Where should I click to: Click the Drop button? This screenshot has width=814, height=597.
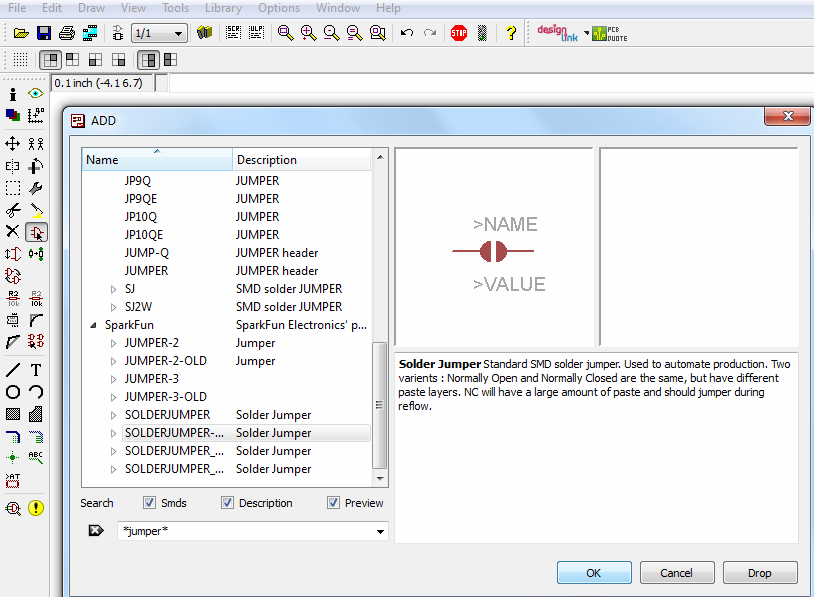(x=759, y=573)
